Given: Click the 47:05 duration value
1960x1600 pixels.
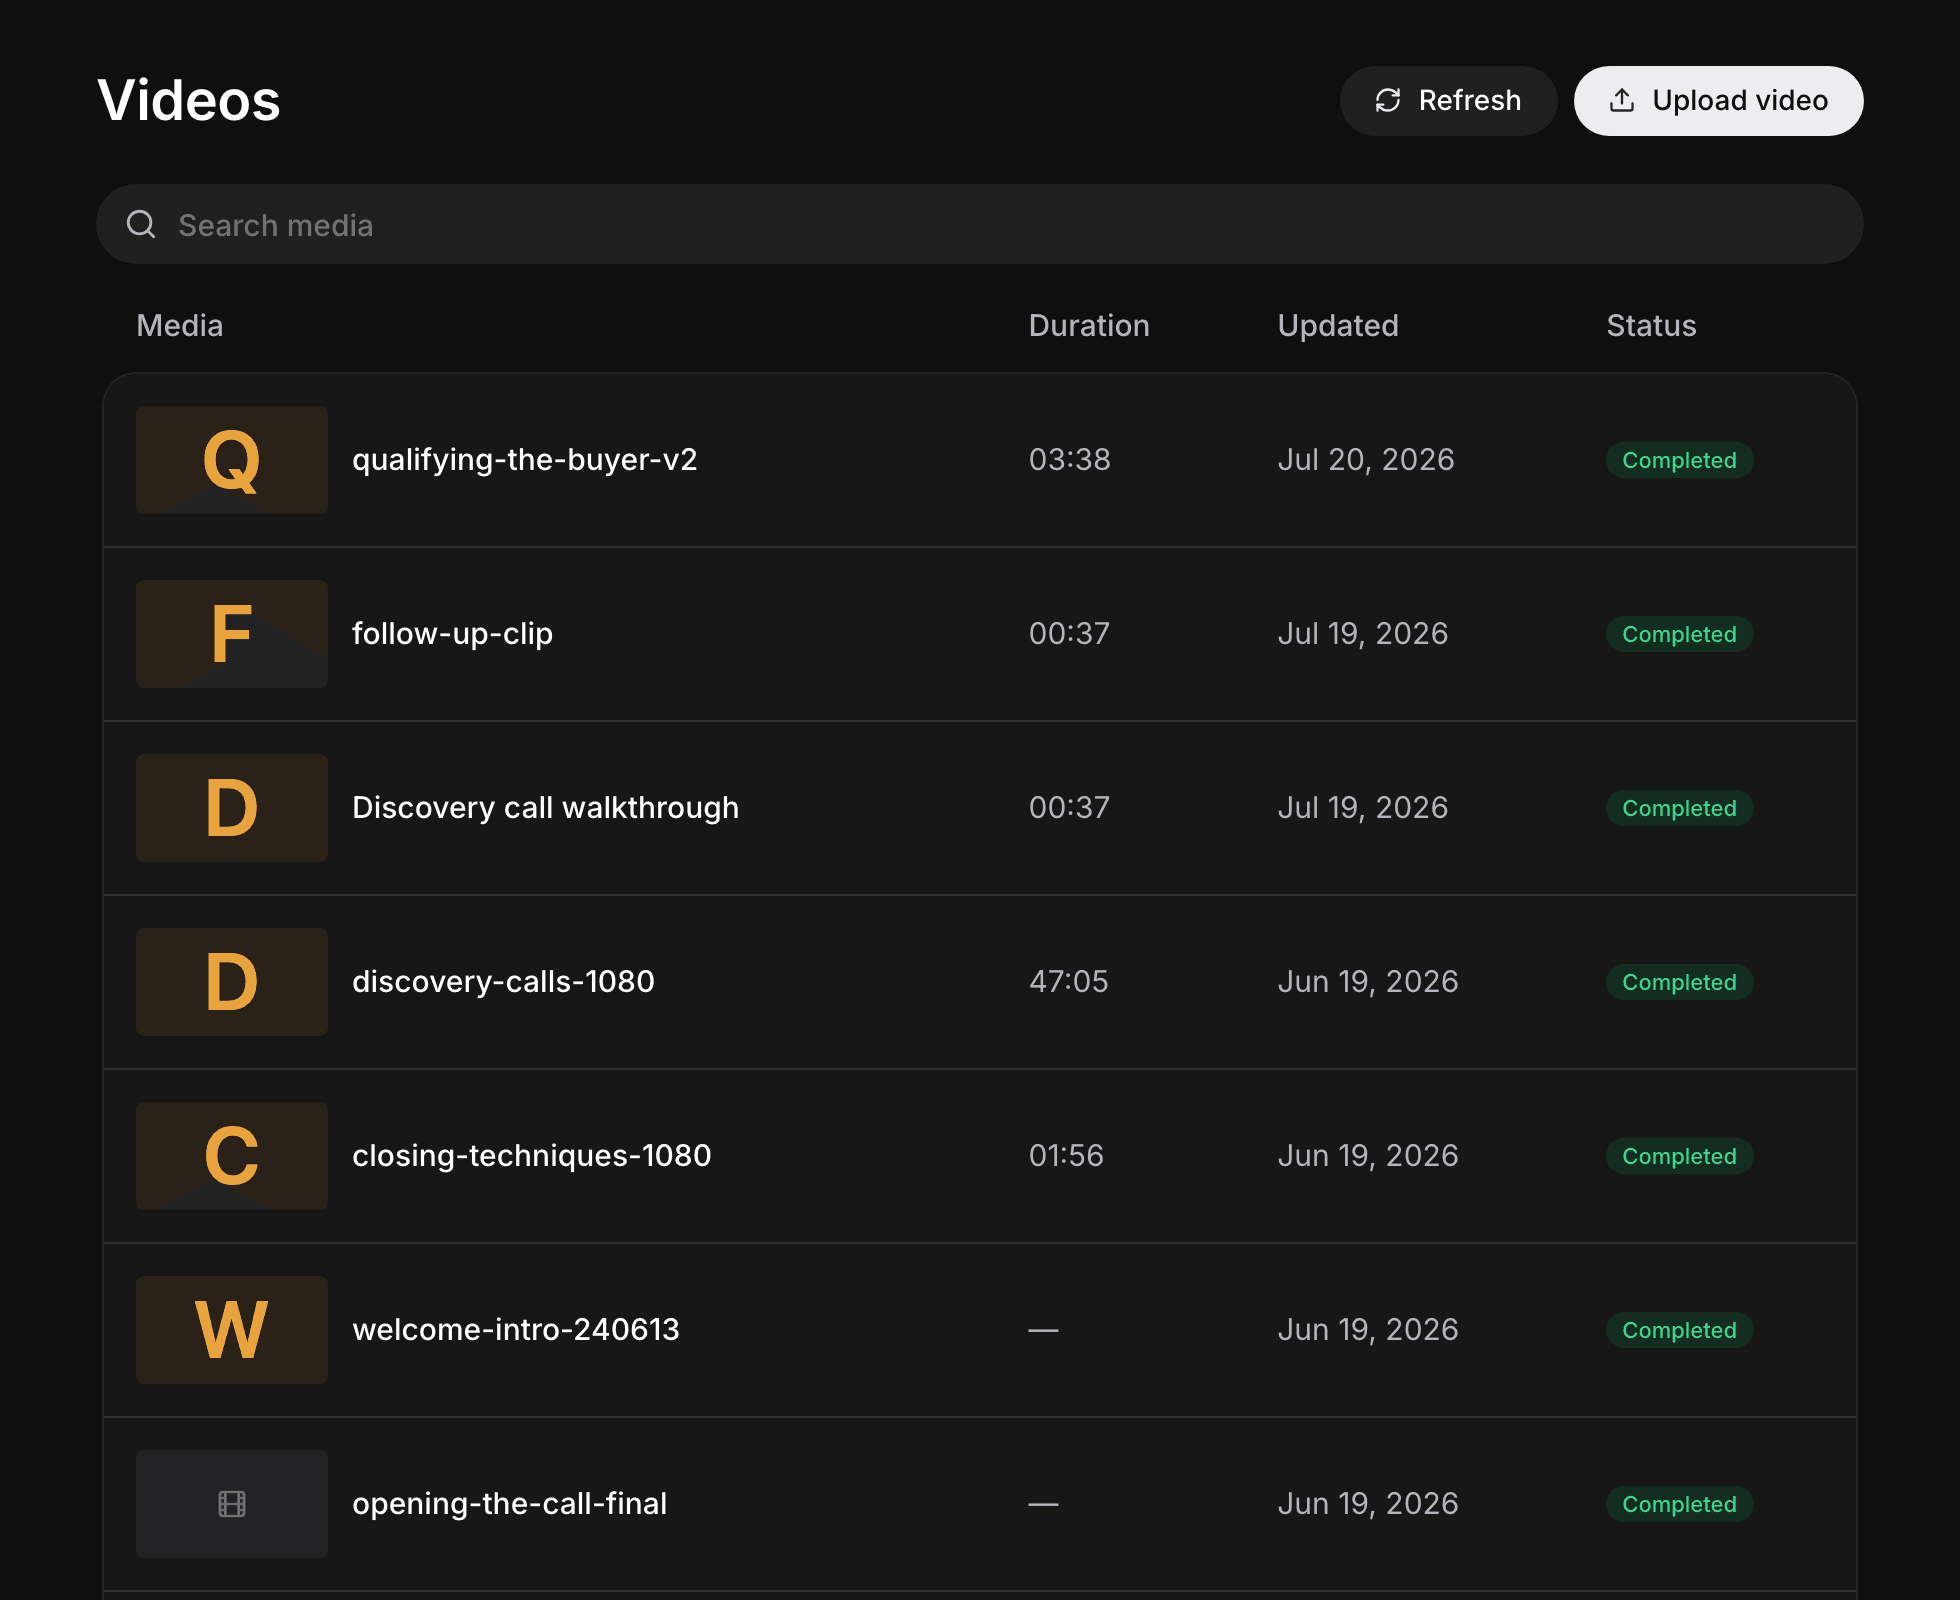Looking at the screenshot, I should click(1068, 982).
